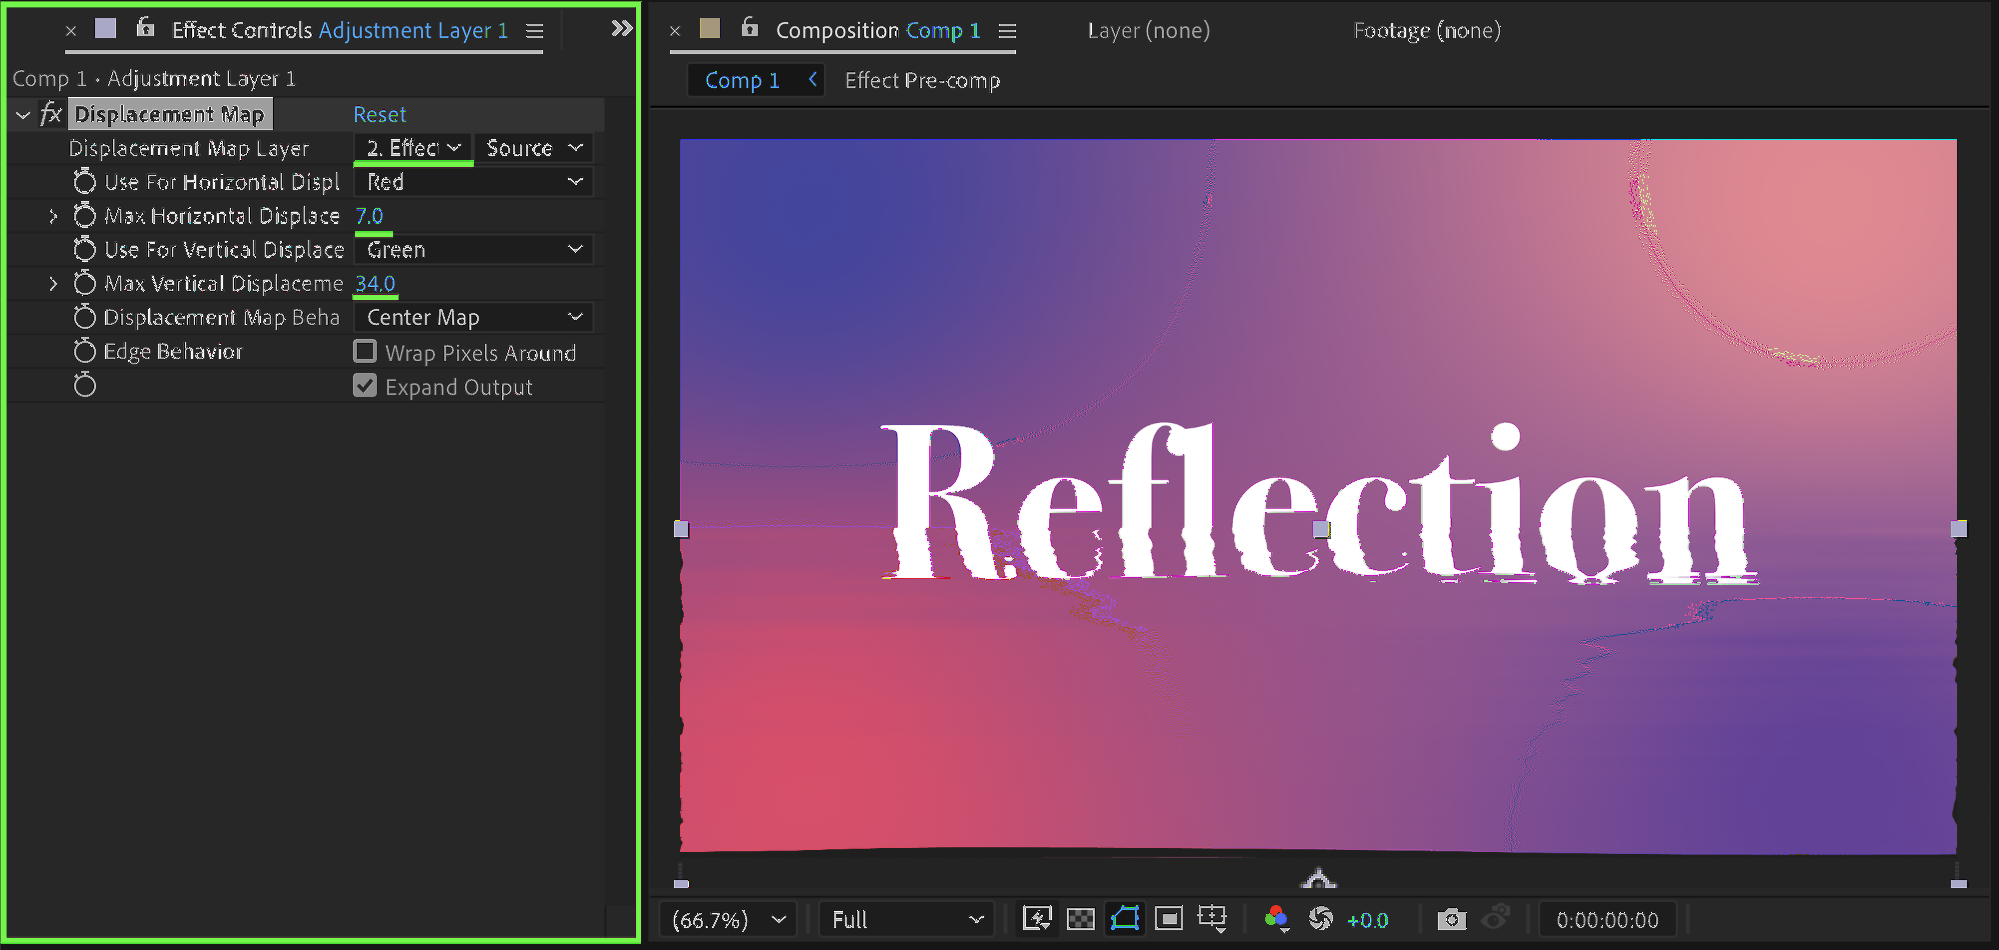
Task: Expand the Max Vertical Displacement property
Action: (53, 284)
